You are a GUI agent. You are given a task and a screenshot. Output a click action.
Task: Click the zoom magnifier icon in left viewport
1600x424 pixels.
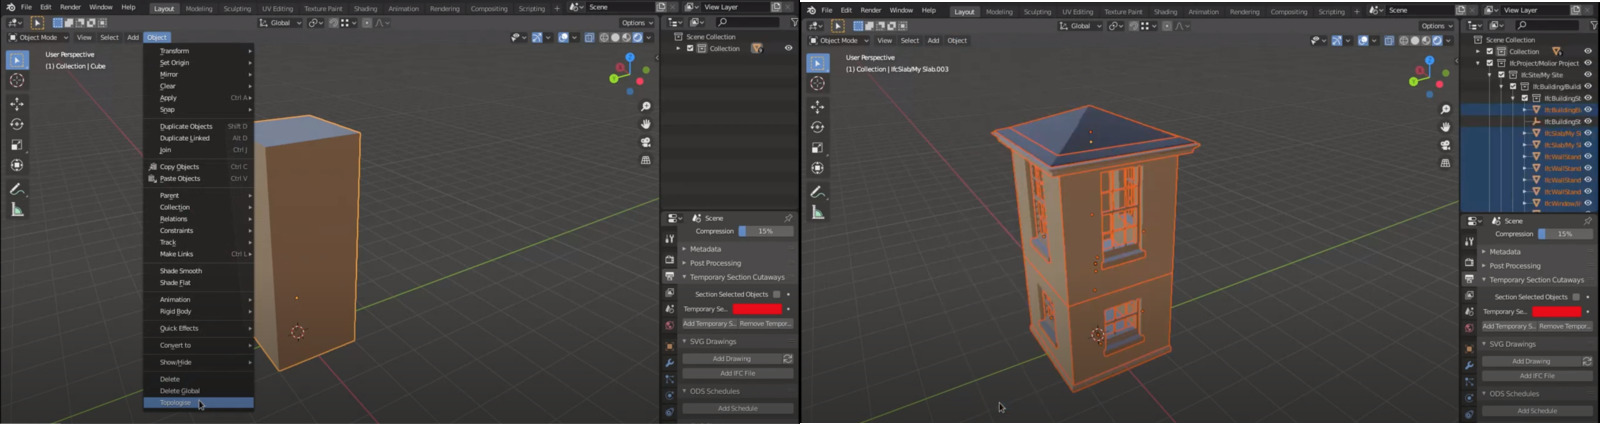pyautogui.click(x=646, y=106)
